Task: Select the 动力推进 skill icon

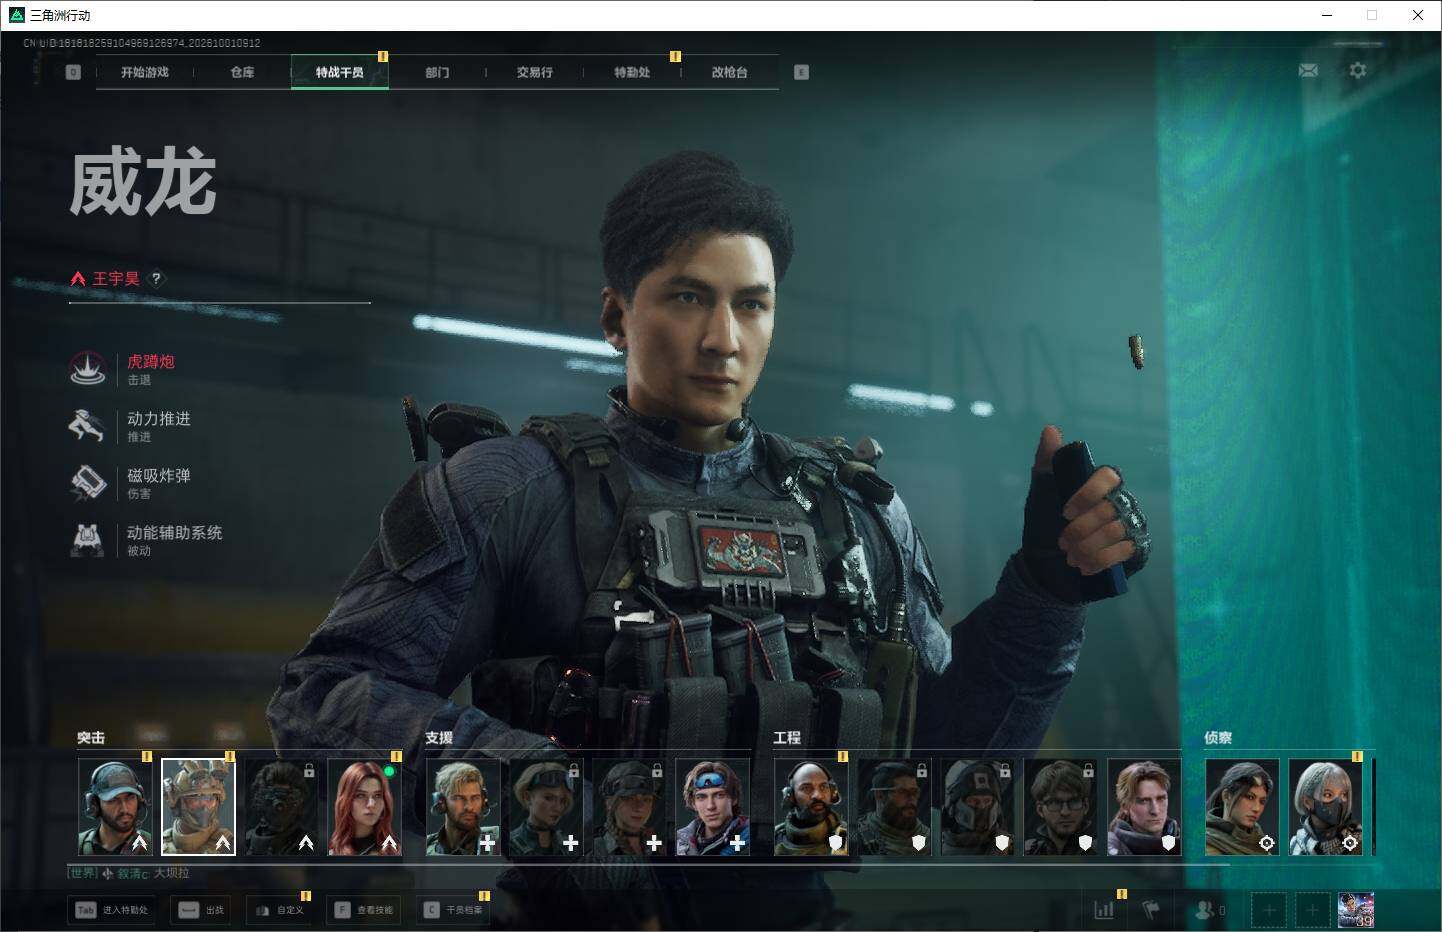Action: point(88,426)
